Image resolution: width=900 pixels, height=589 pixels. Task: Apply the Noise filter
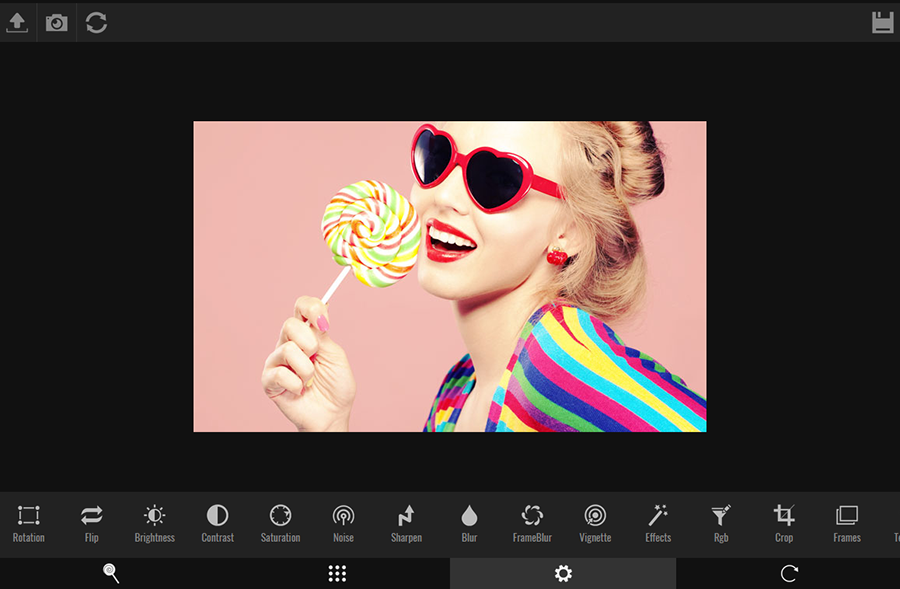(343, 520)
